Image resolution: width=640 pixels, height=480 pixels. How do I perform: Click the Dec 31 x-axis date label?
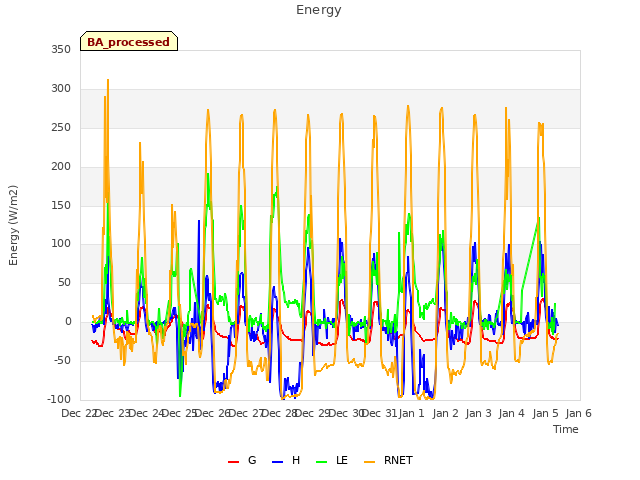click(380, 413)
